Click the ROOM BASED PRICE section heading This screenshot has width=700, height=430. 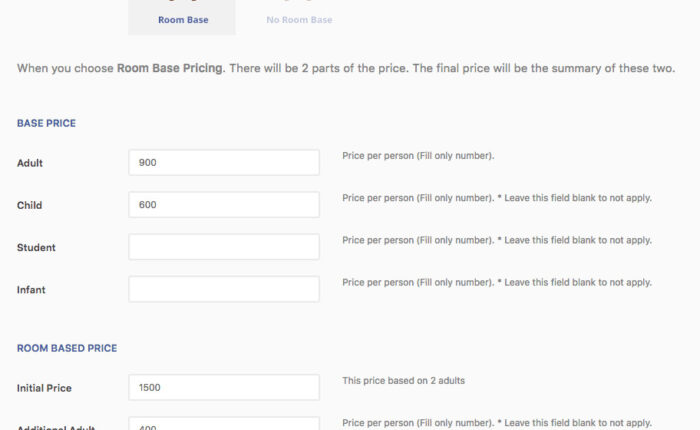67,348
